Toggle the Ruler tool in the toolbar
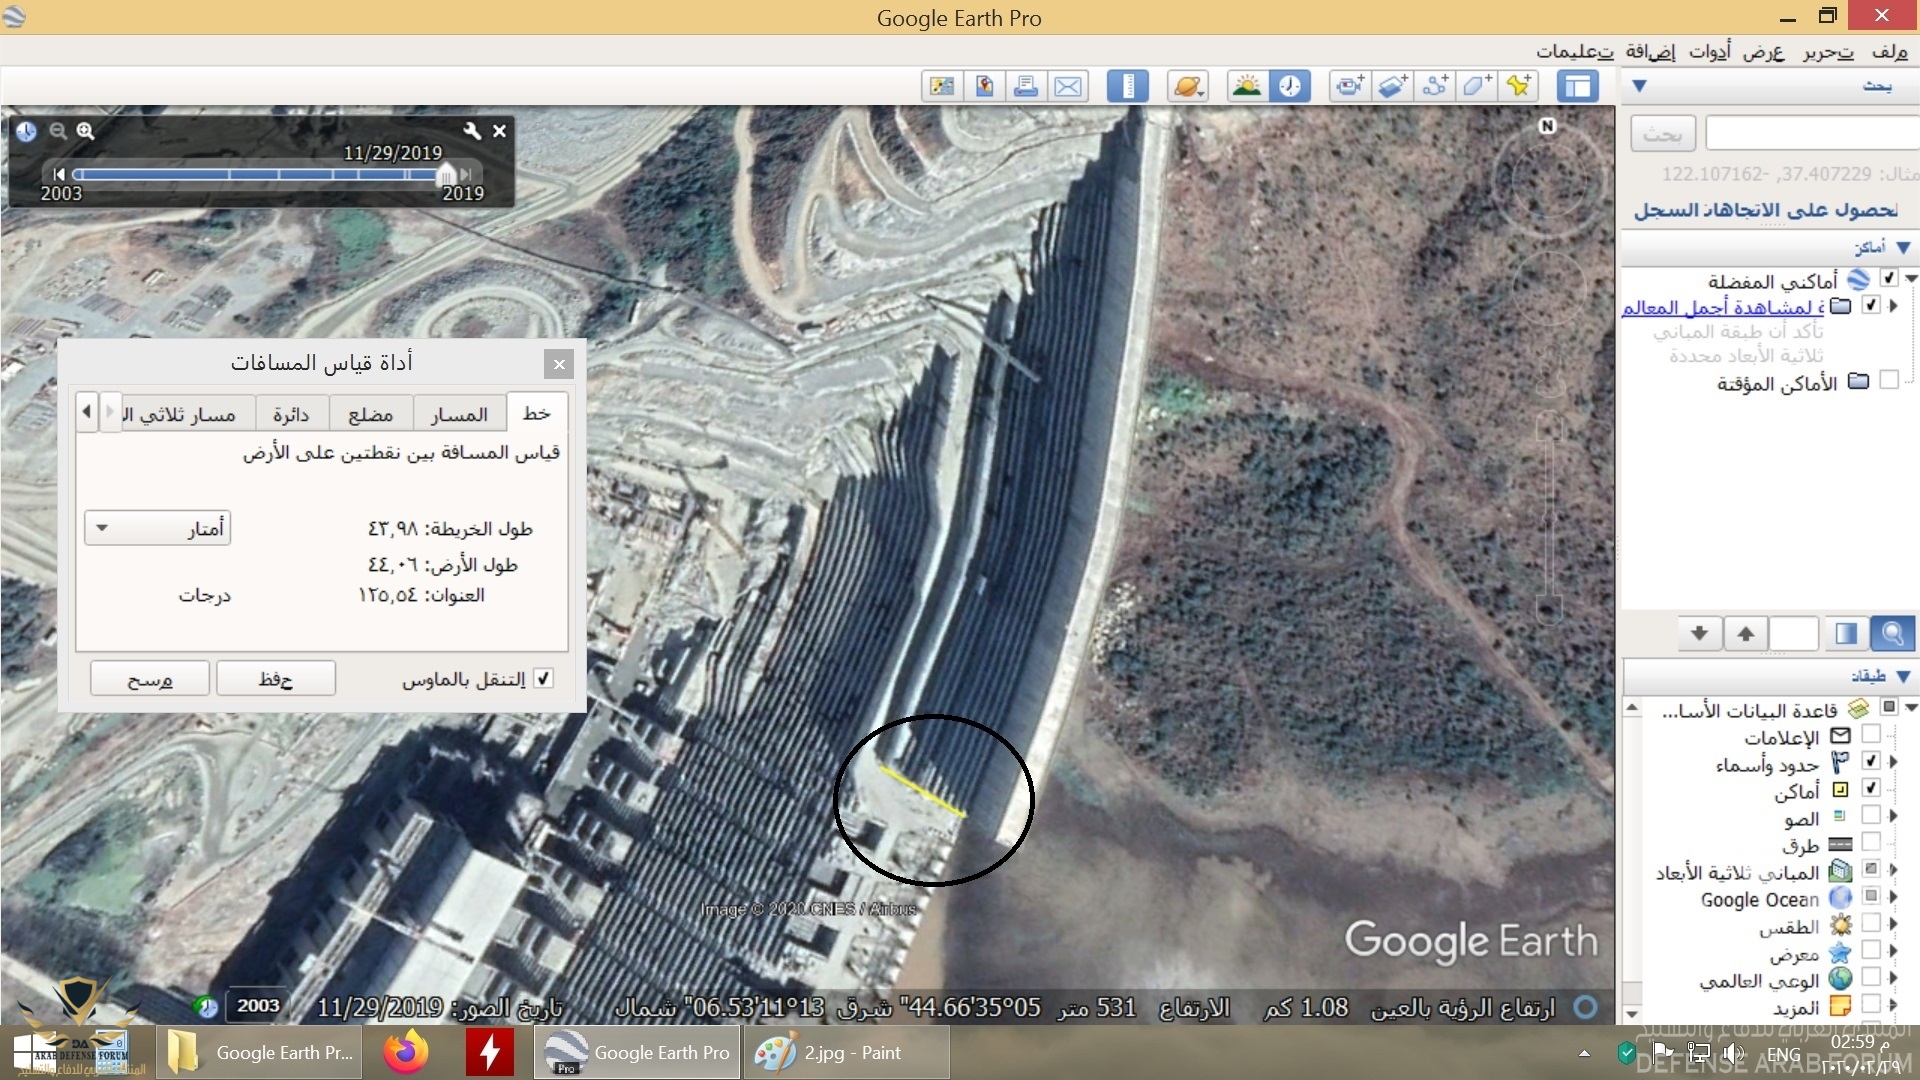This screenshot has height=1080, width=1920. pos(1128,86)
